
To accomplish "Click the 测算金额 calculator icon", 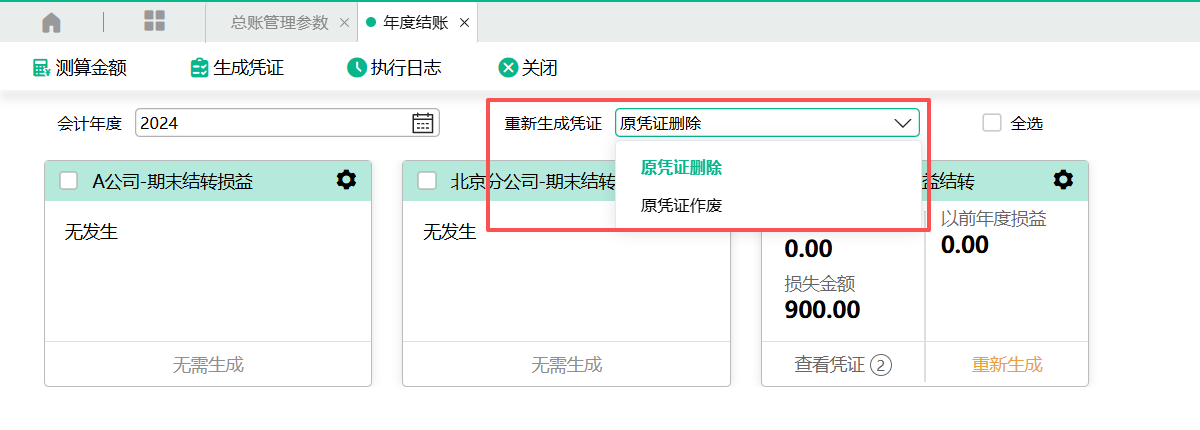I will click(41, 68).
